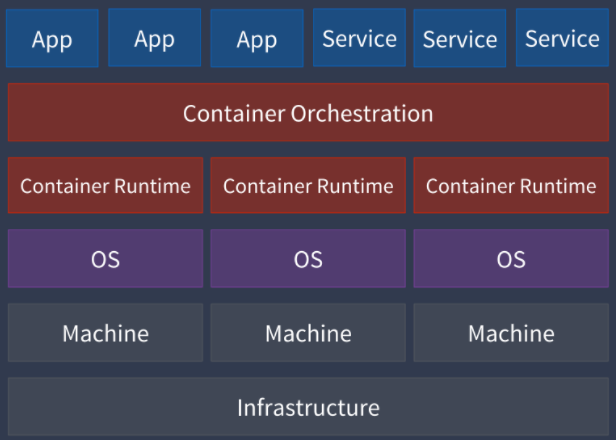Select the first Service box
This screenshot has width=616, height=440.
coord(359,39)
